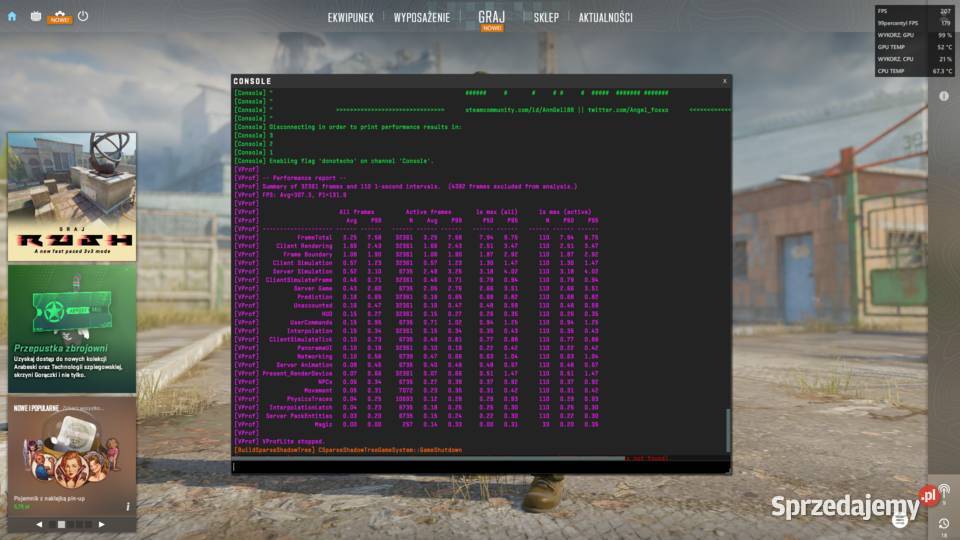Click the info icon on right sidebar
The height and width of the screenshot is (540, 960).
point(943,96)
